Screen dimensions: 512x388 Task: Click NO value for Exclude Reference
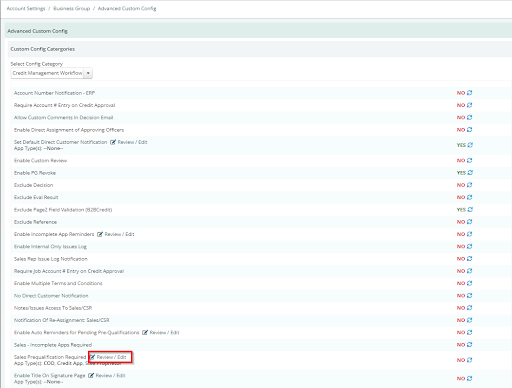click(x=461, y=222)
